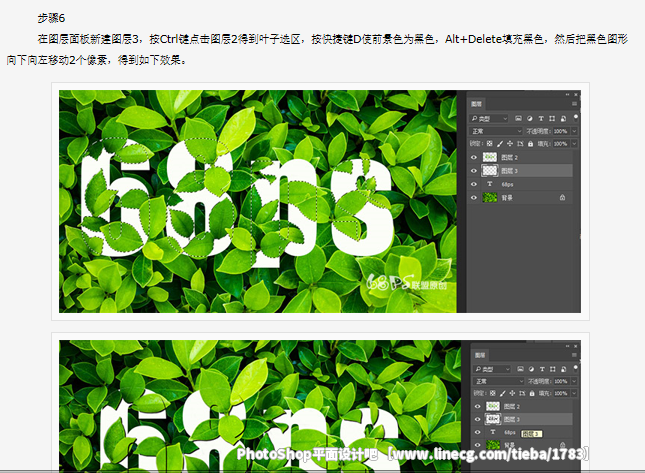Hide 图层 2 using eye icon in first screenshot
645x473 pixels.
474,158
